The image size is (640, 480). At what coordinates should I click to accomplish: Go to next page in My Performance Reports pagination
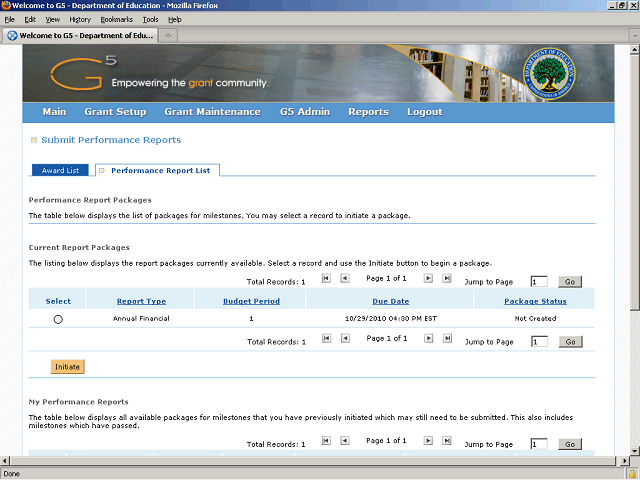pos(428,441)
